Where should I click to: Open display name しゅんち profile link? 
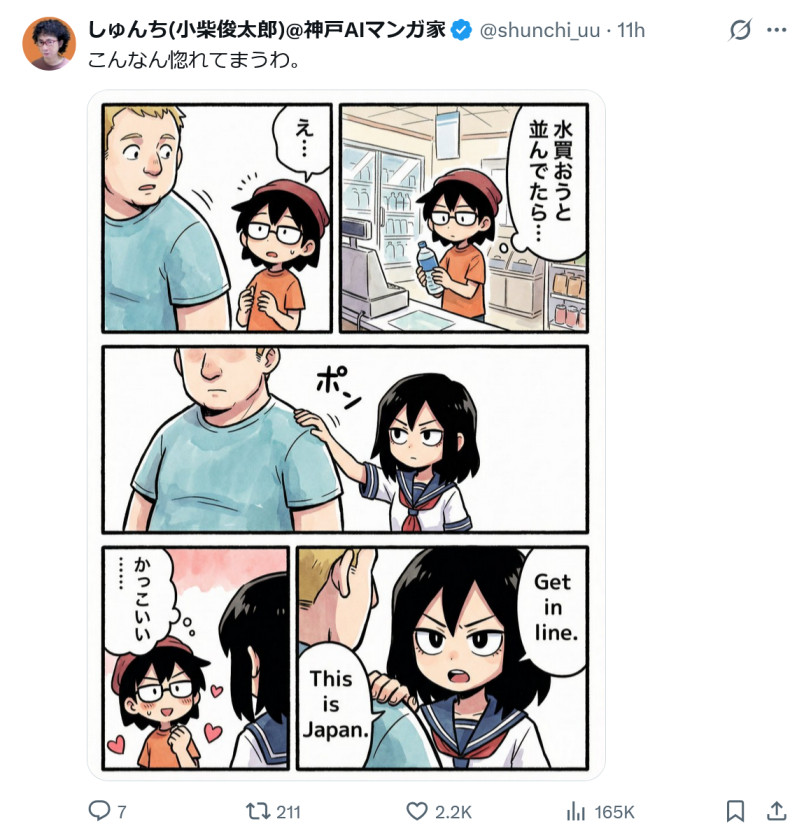click(267, 30)
